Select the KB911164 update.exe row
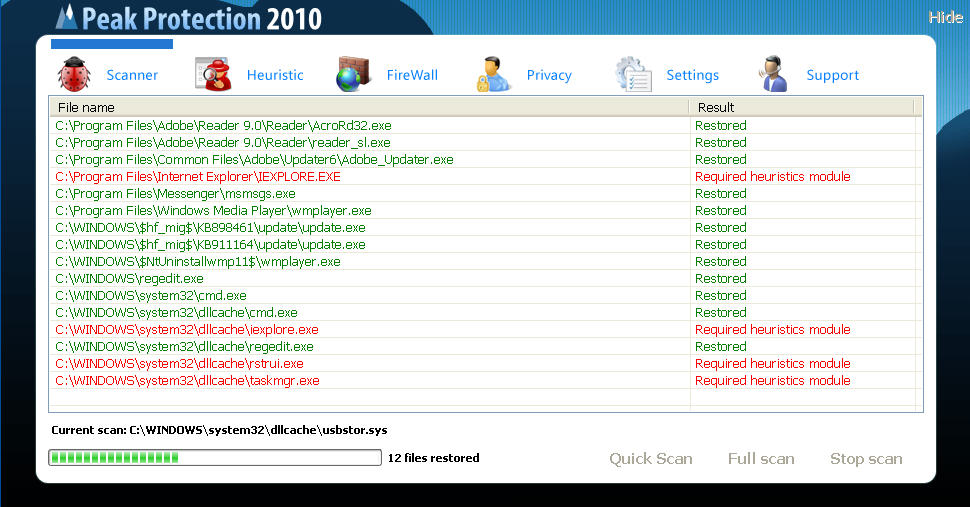970x507 pixels. pos(486,245)
